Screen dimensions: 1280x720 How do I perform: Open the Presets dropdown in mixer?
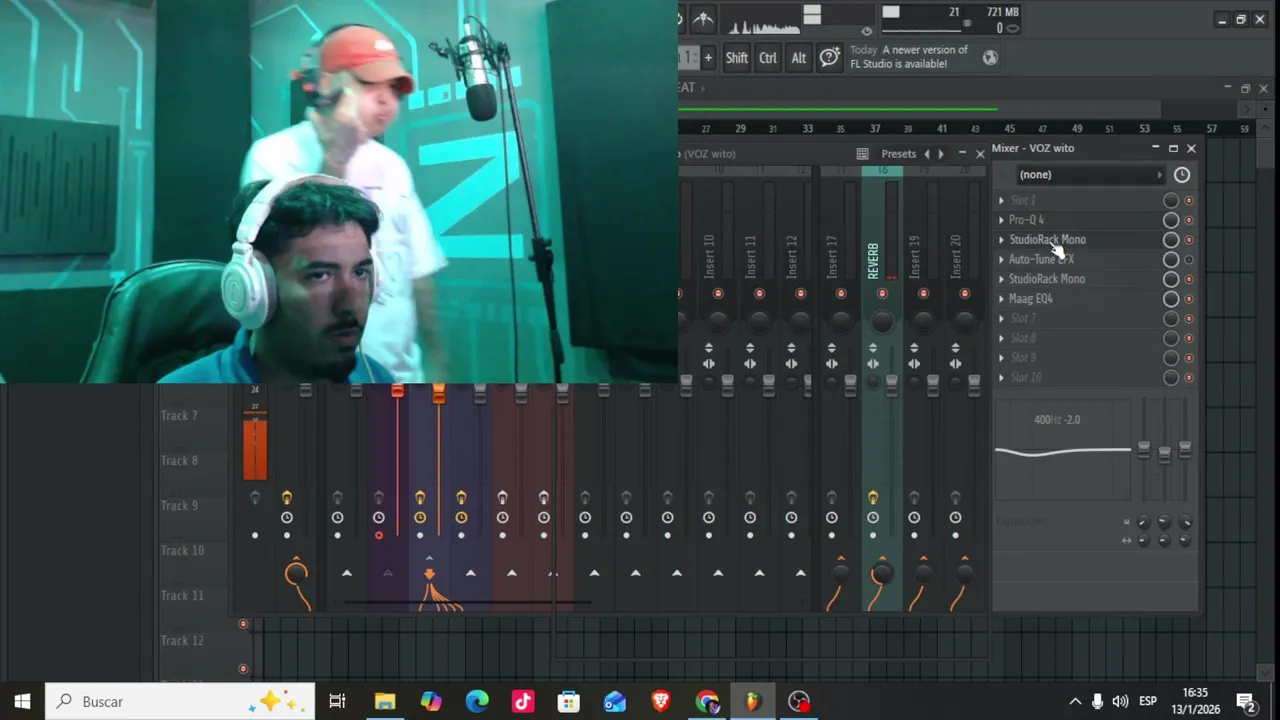point(898,154)
